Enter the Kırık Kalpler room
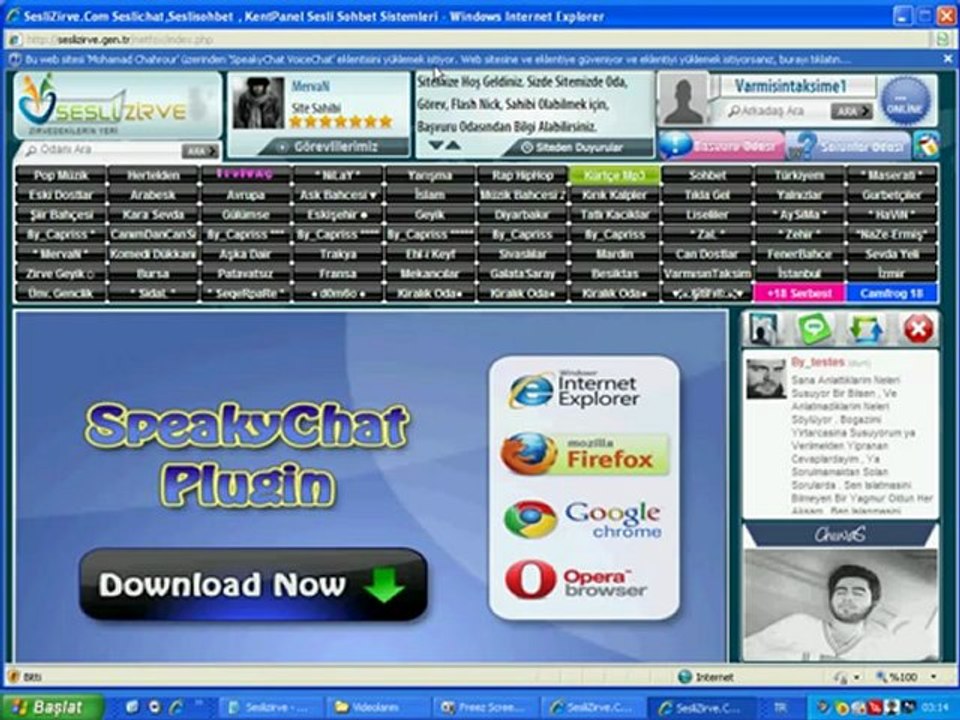Image resolution: width=960 pixels, height=720 pixels. pos(614,195)
